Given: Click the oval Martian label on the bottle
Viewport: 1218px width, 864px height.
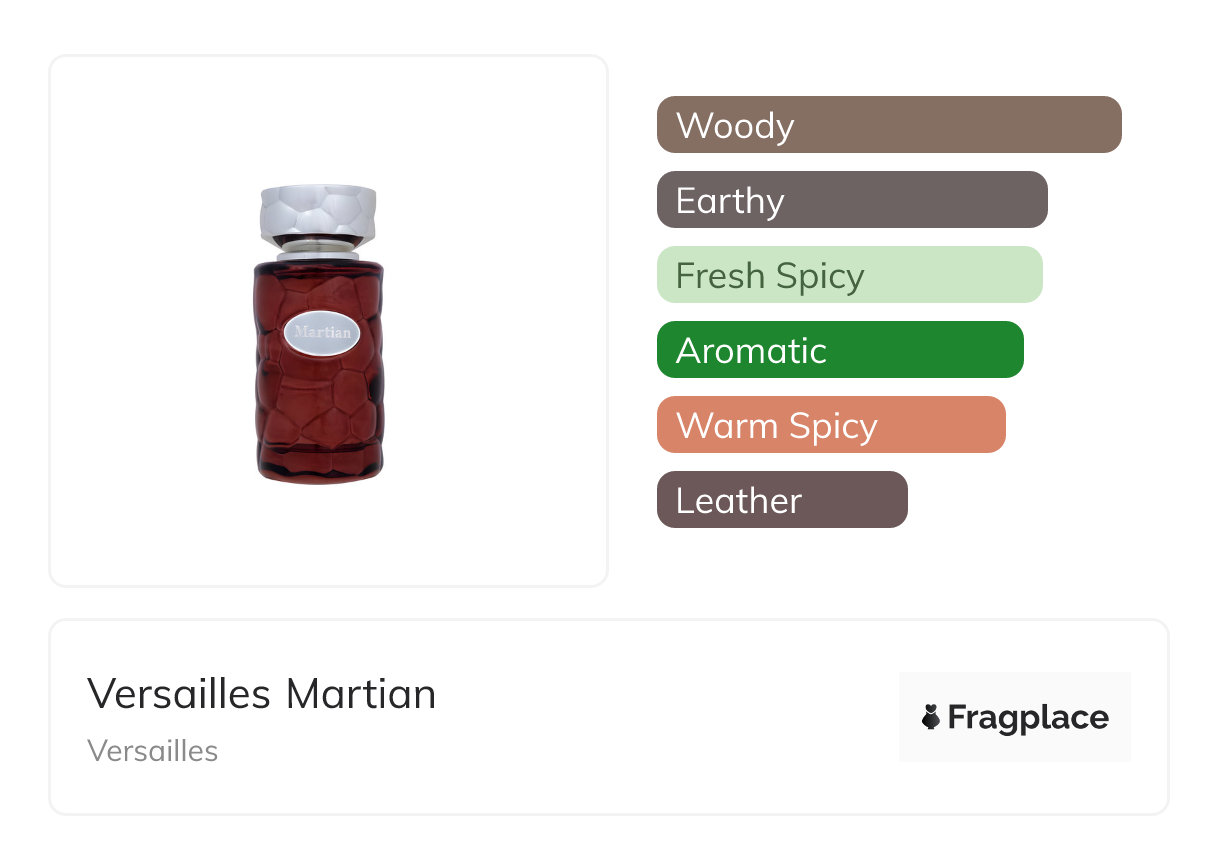Looking at the screenshot, I should tap(322, 333).
